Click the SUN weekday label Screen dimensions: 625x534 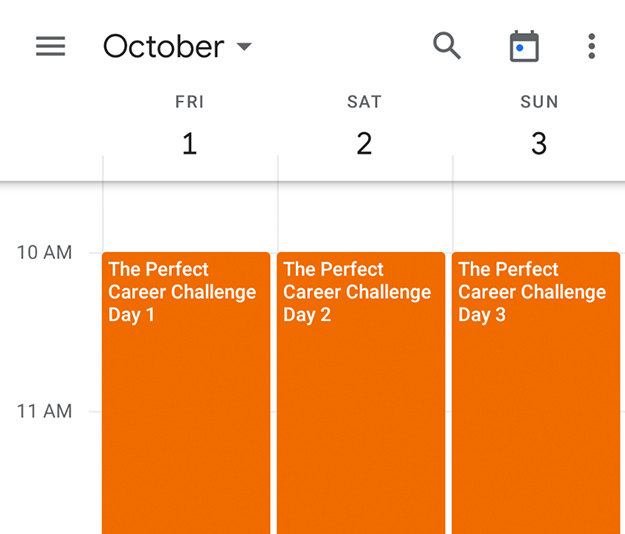[539, 102]
